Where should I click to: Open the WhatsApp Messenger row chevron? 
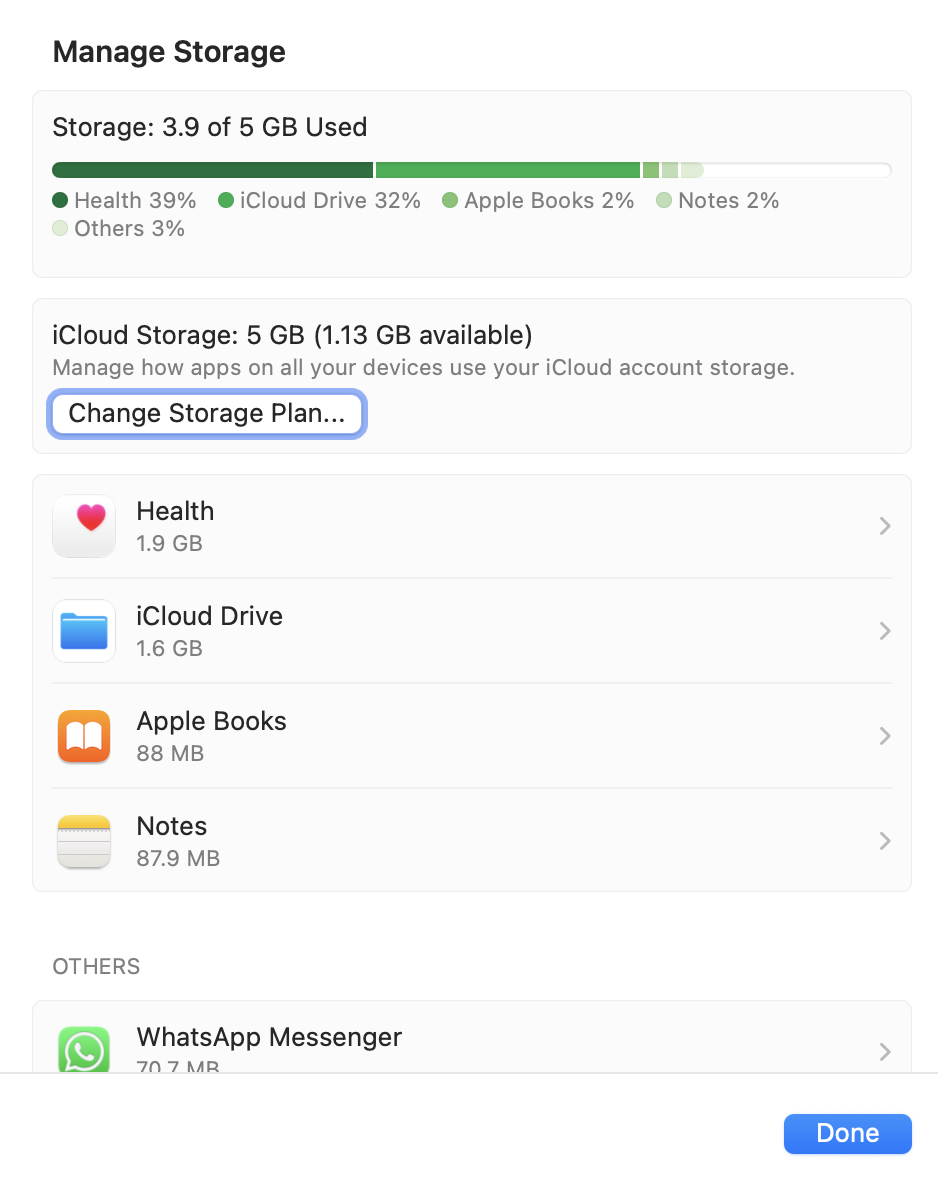point(884,1051)
